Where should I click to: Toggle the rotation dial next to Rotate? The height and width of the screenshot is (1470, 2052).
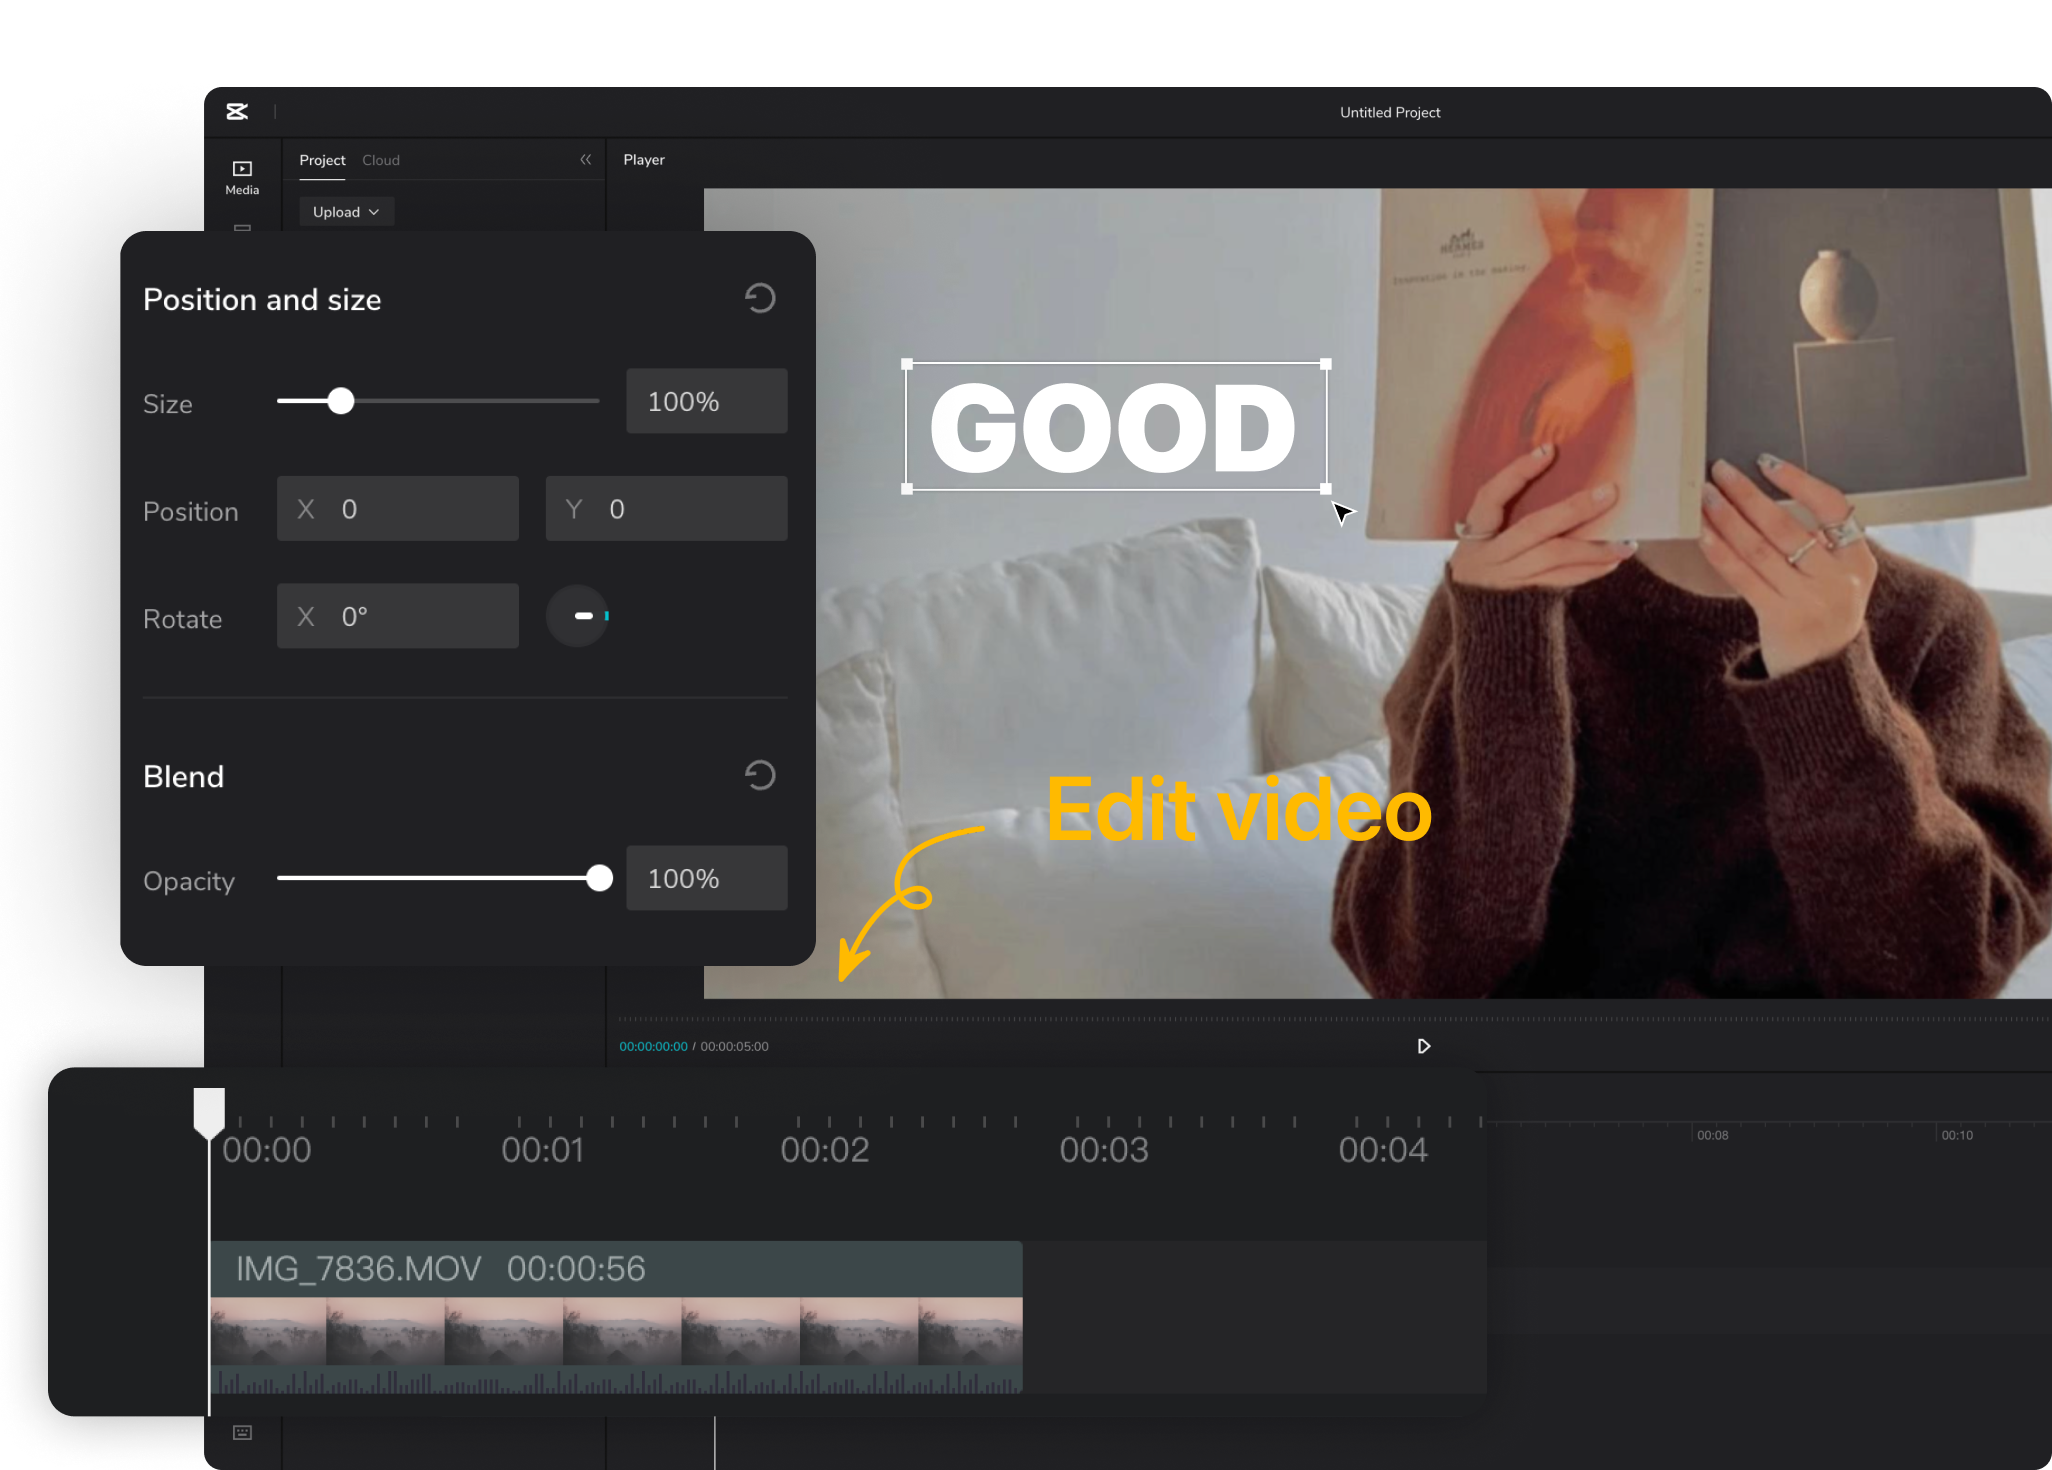[x=578, y=616]
